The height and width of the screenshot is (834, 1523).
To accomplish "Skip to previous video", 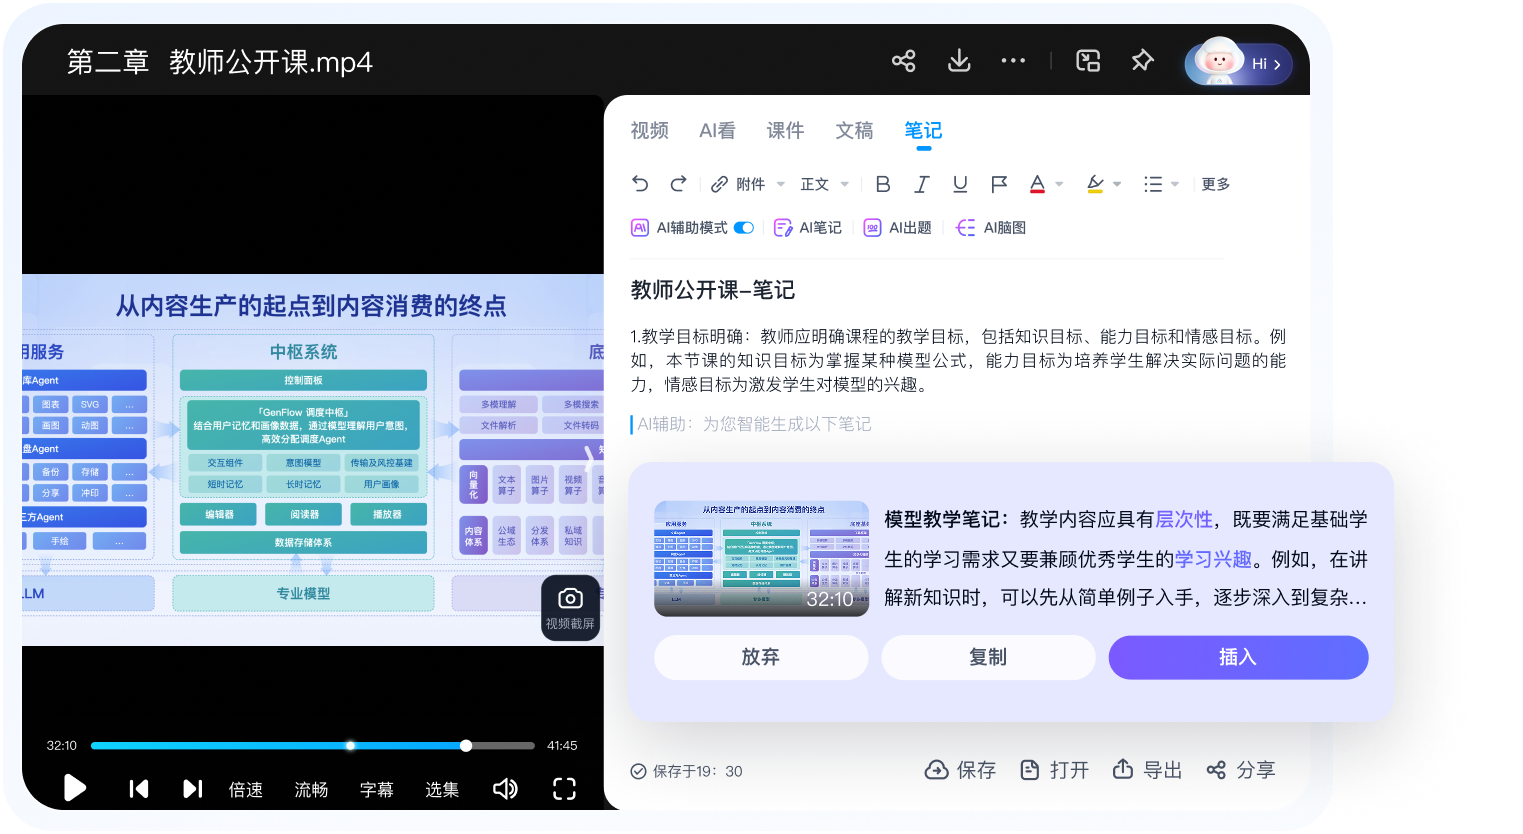I will point(139,789).
